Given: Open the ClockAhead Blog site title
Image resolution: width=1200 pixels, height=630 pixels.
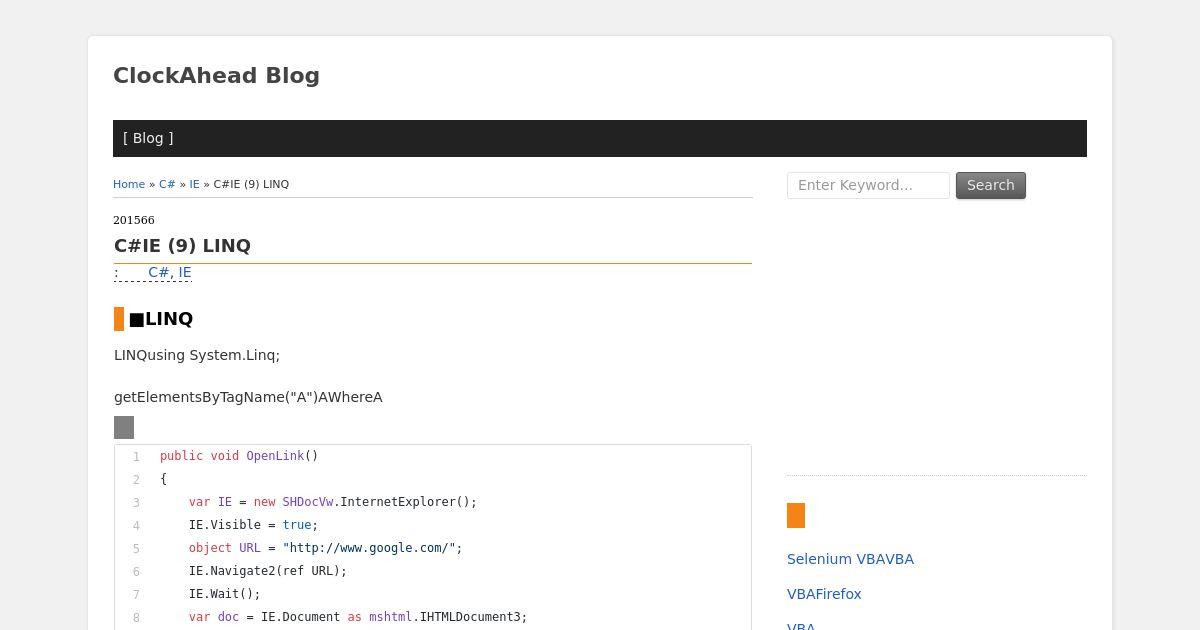Looking at the screenshot, I should (x=216, y=76).
